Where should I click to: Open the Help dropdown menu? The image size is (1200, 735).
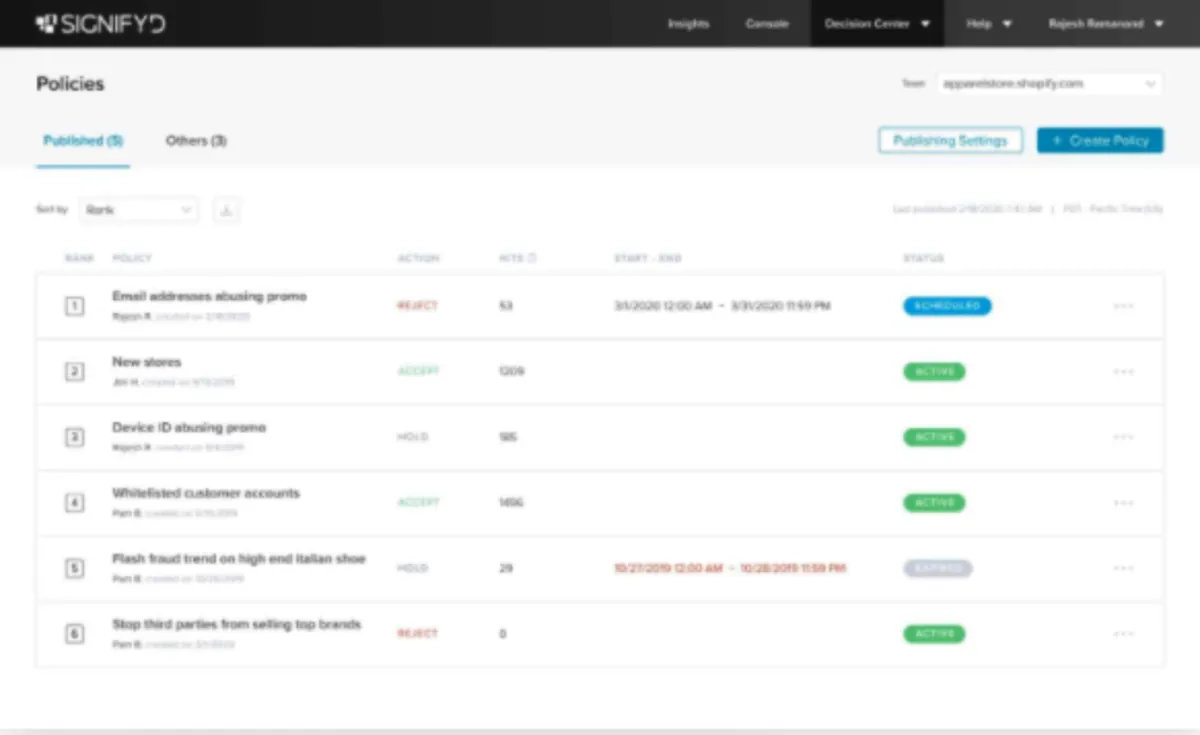pyautogui.click(x=989, y=23)
